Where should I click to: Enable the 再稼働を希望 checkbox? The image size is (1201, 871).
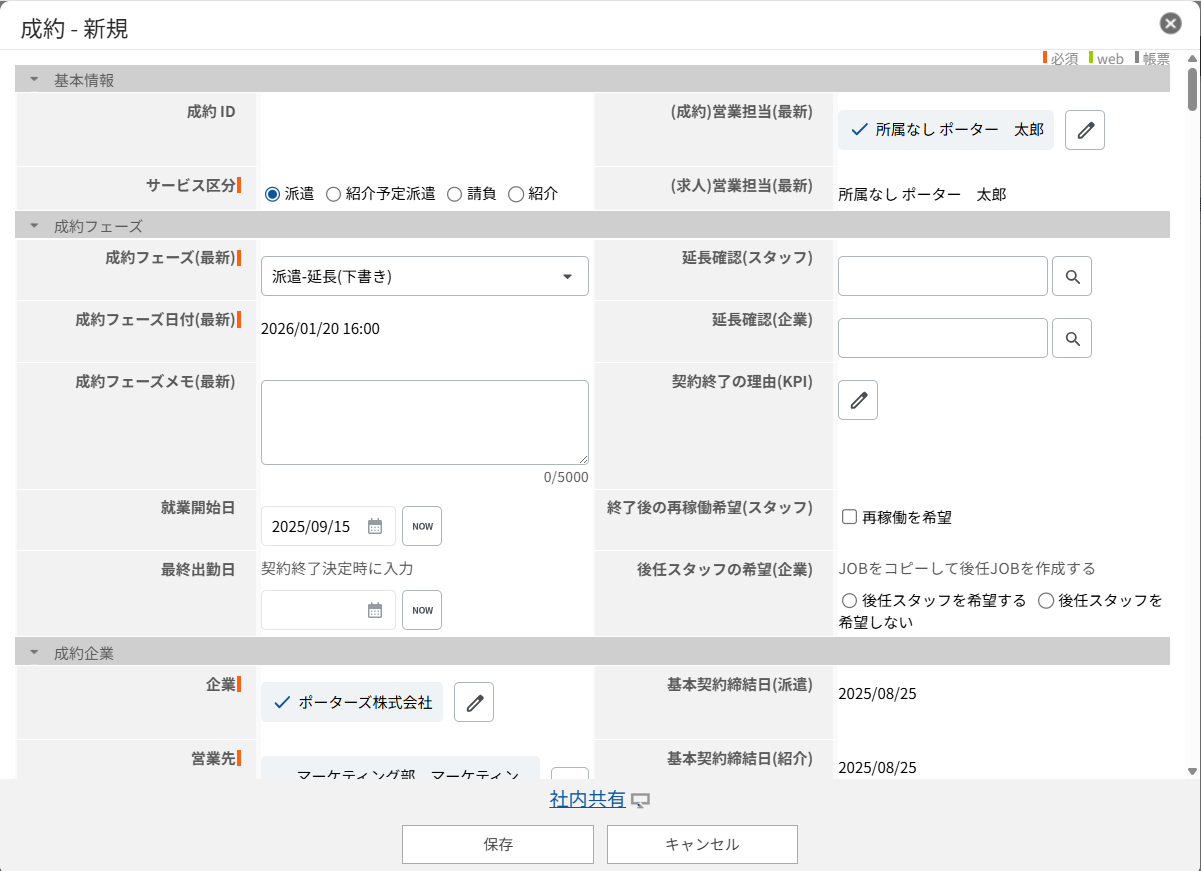[x=850, y=517]
